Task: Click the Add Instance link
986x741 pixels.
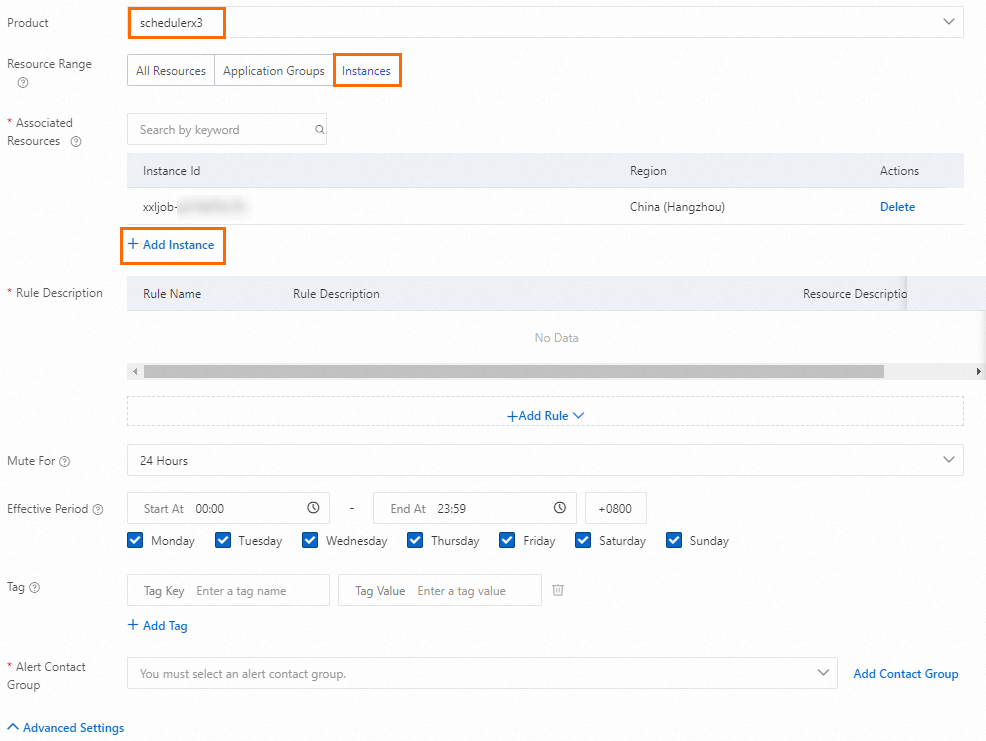Action: click(x=172, y=245)
